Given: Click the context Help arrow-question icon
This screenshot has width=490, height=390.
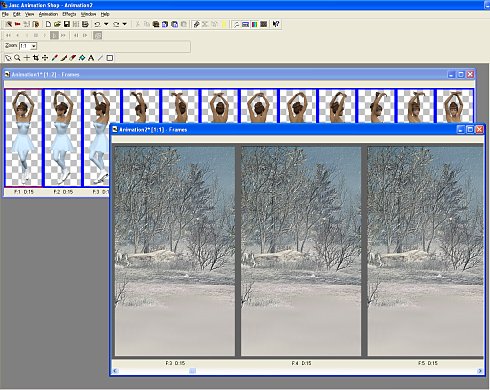Looking at the screenshot, I should (276, 24).
